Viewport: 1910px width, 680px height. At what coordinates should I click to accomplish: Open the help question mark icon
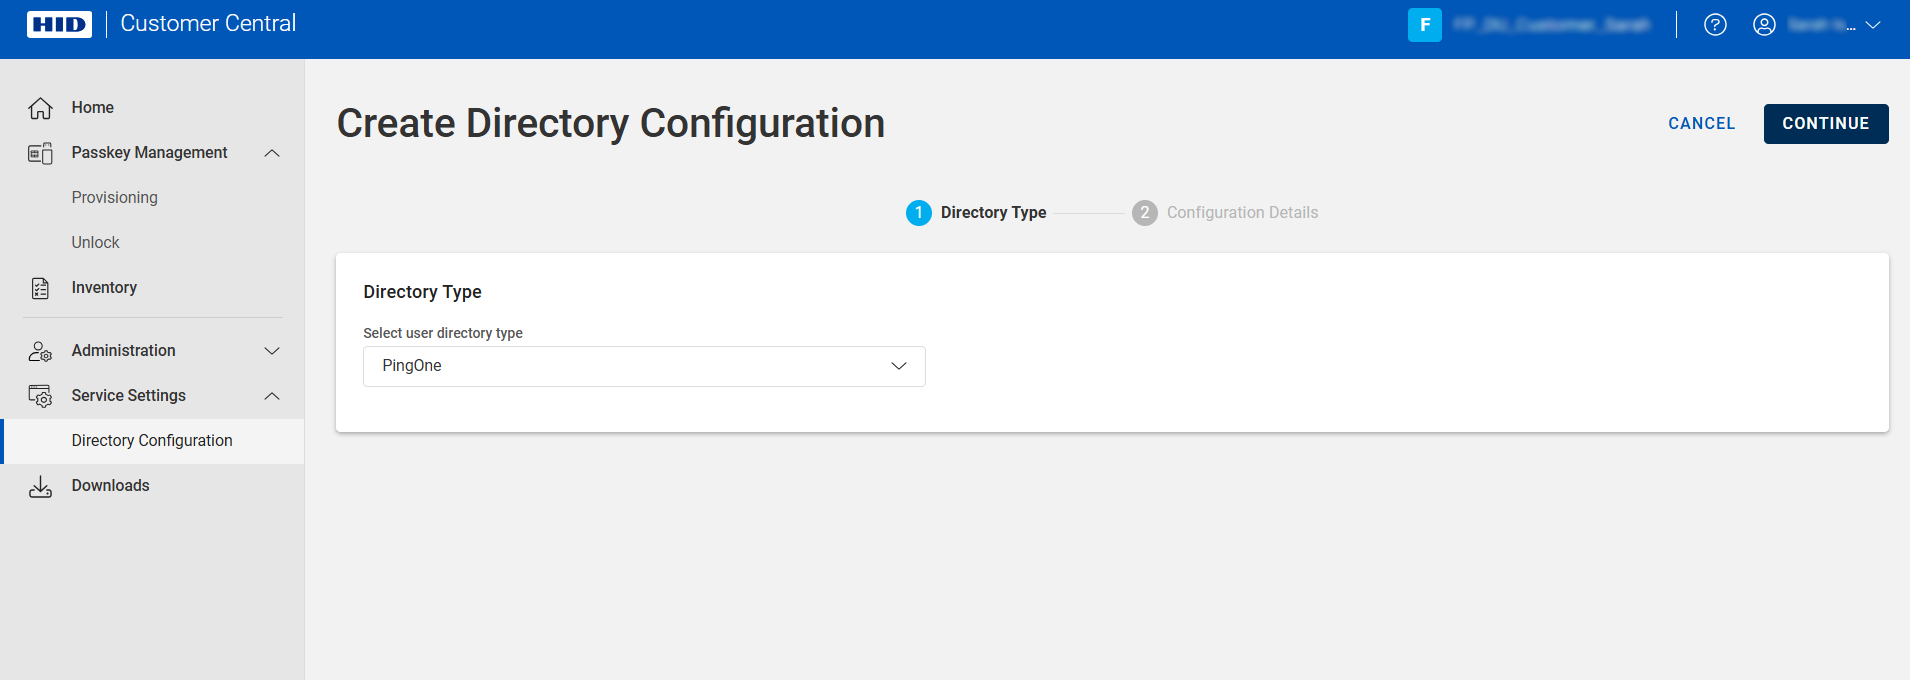[1715, 25]
